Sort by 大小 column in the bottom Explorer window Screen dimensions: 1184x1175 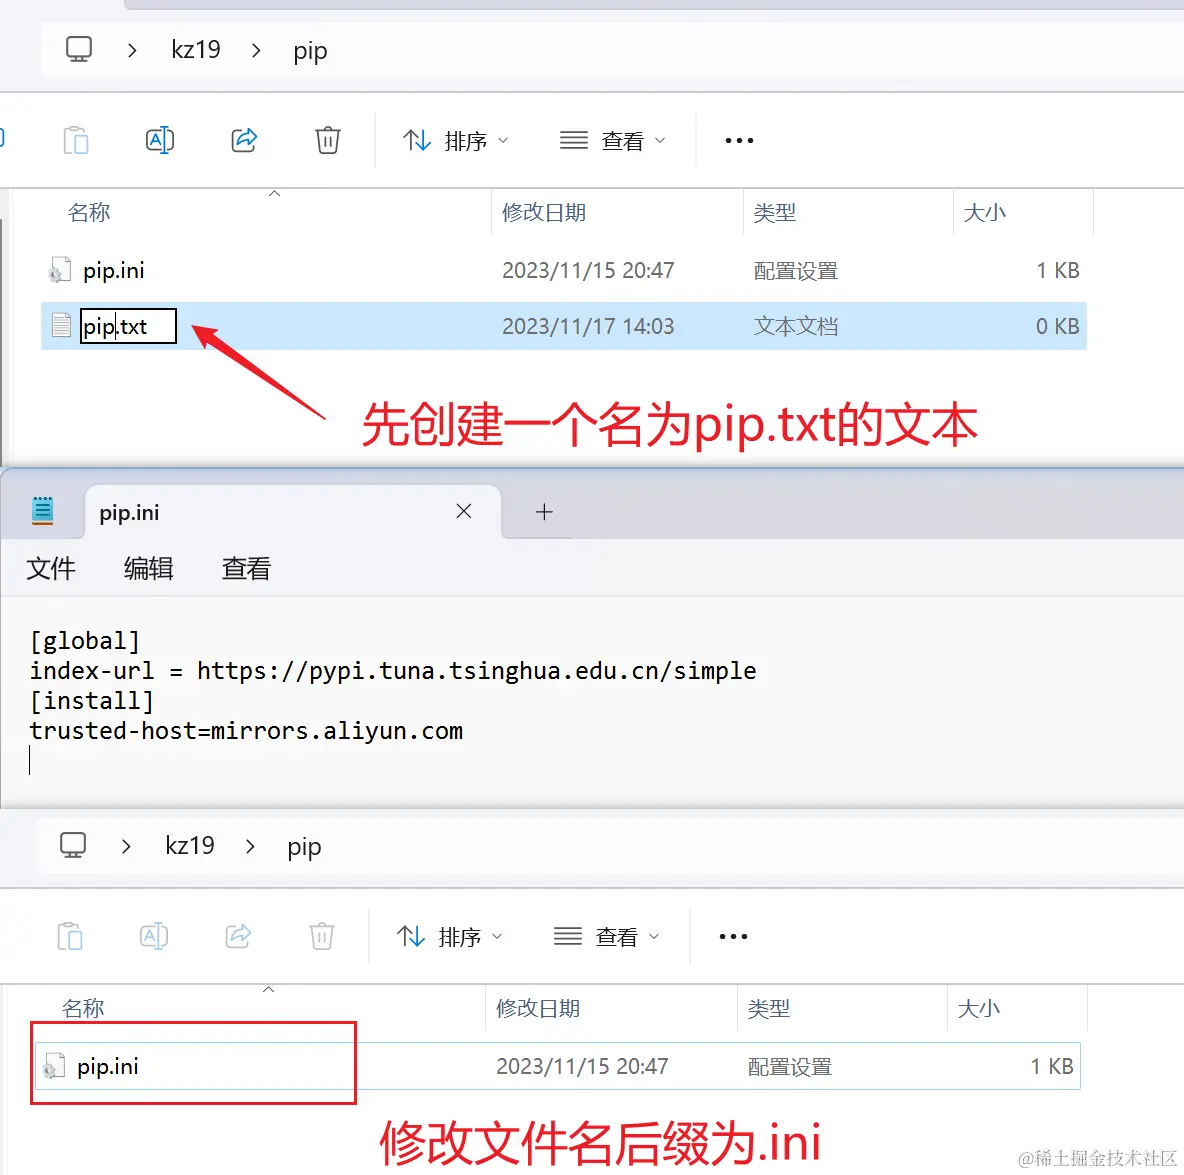pos(979,1008)
